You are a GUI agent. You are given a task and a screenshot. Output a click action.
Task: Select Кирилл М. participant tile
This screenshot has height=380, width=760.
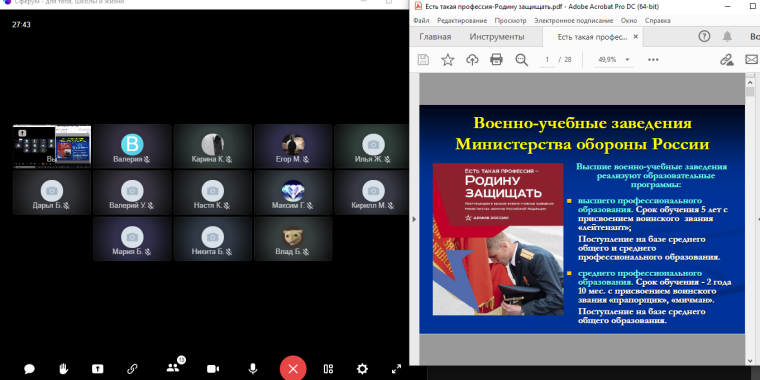pyautogui.click(x=371, y=192)
